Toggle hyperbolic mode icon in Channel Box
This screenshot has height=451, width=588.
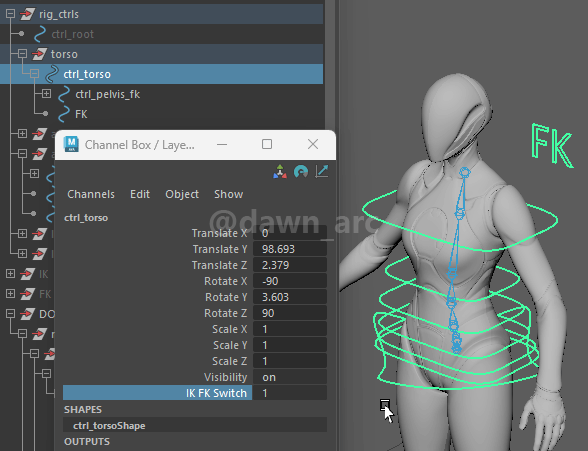coord(322,172)
